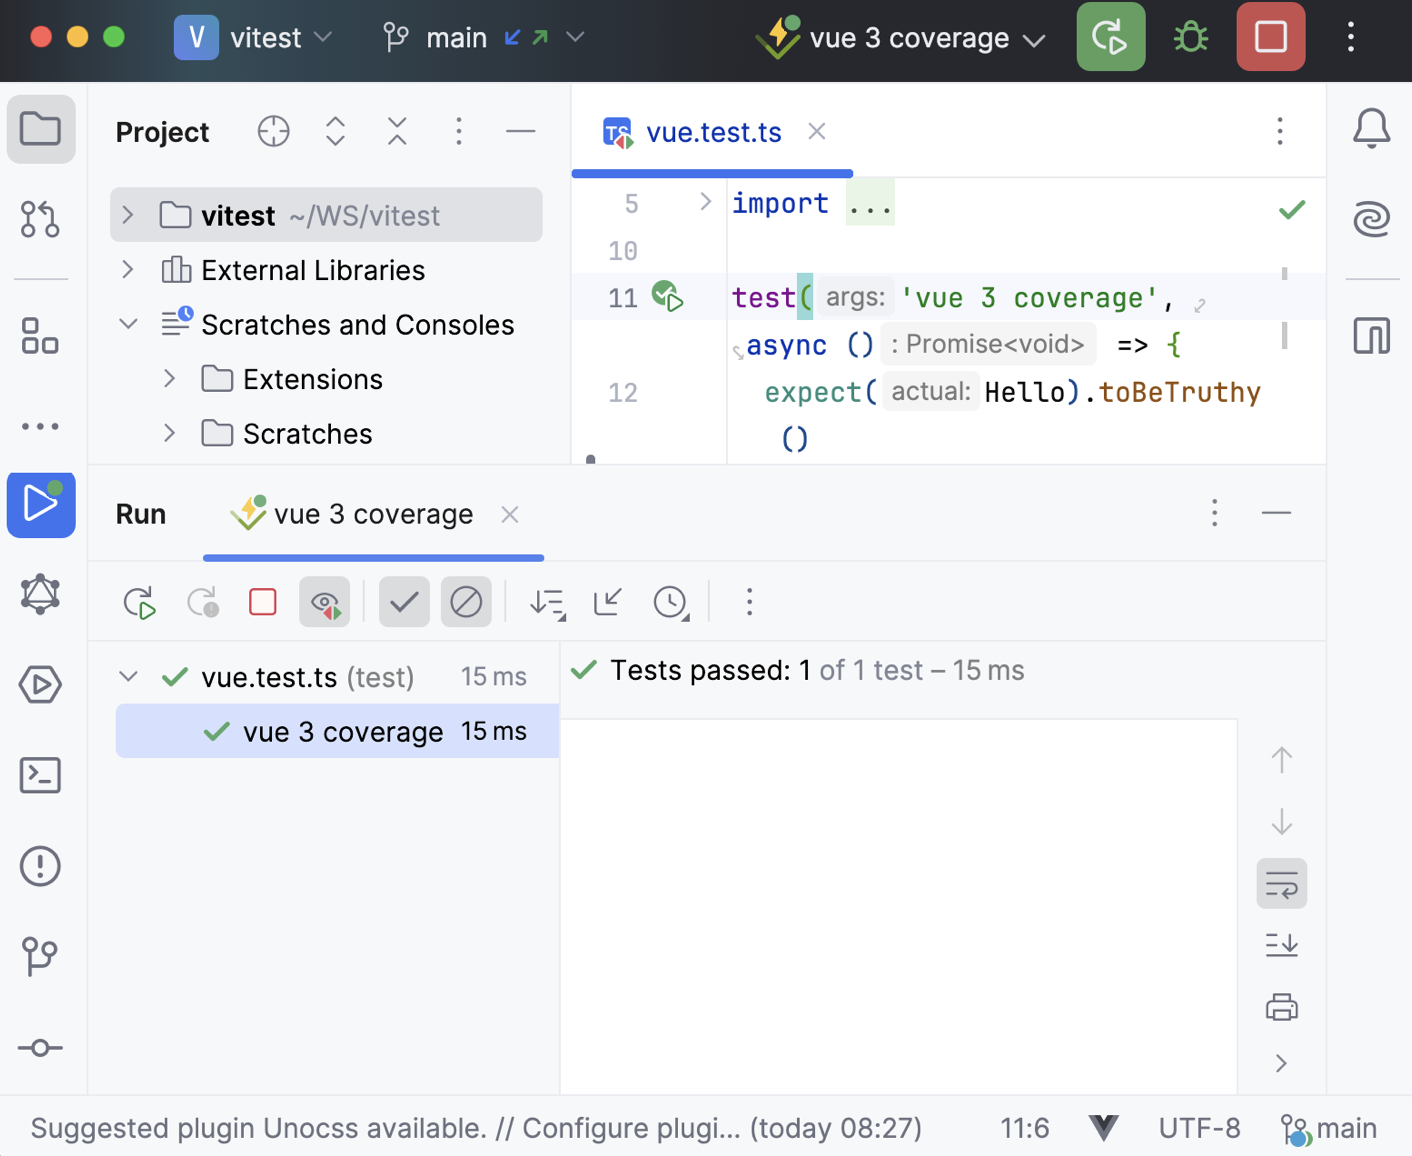Screen dimensions: 1412x1156
Task: Stop the running vue 3 coverage process
Action: (1270, 38)
